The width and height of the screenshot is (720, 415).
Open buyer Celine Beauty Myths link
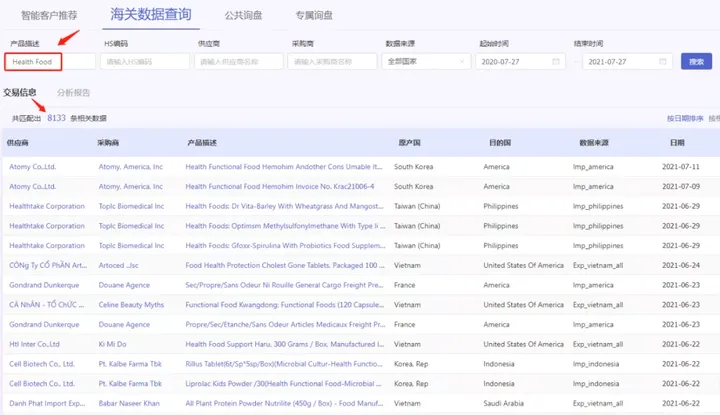[x=131, y=305]
